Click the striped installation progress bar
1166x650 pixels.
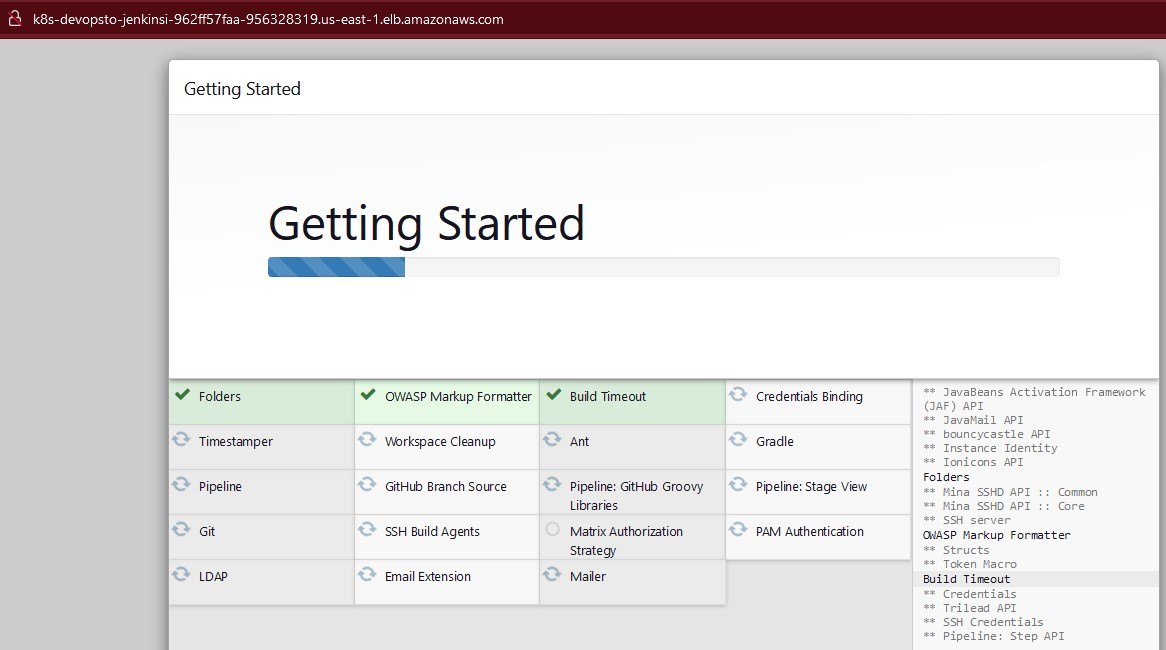[337, 267]
